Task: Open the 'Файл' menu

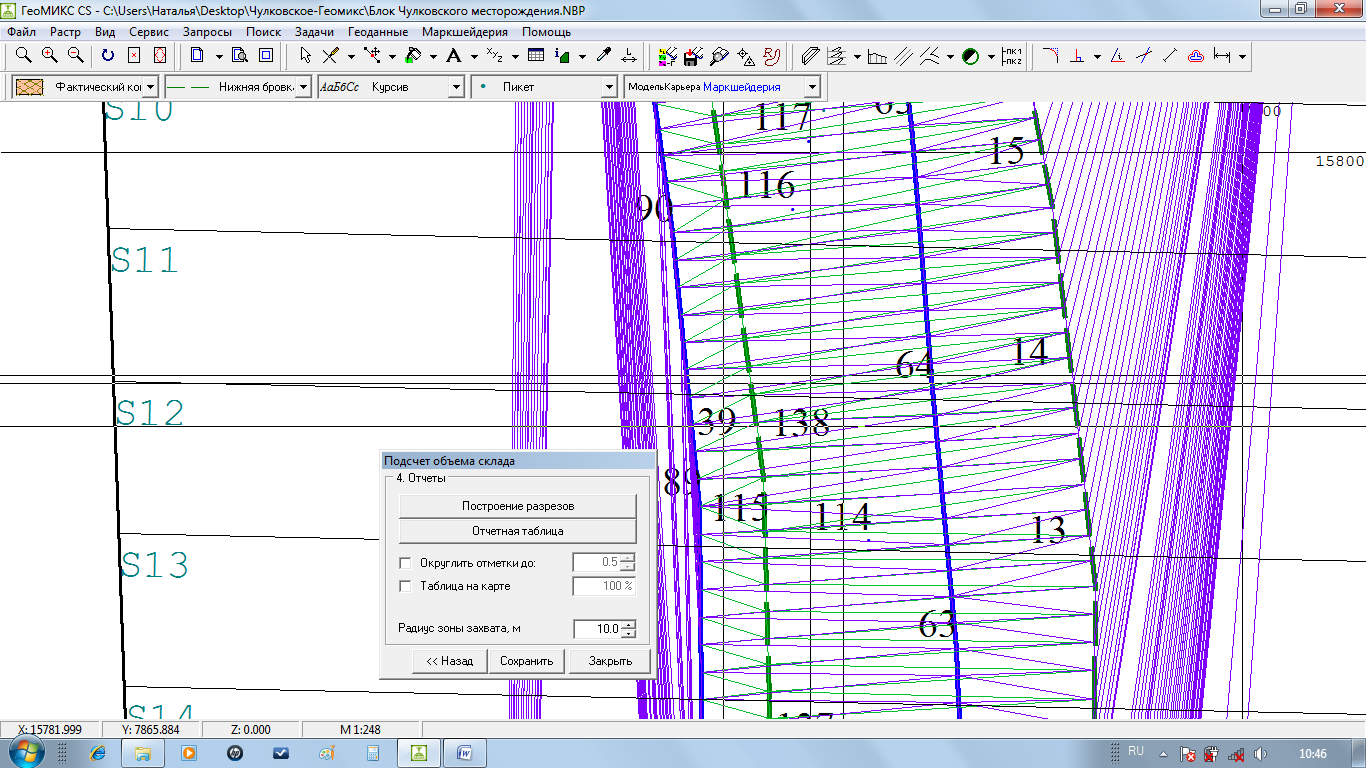Action: [21, 32]
